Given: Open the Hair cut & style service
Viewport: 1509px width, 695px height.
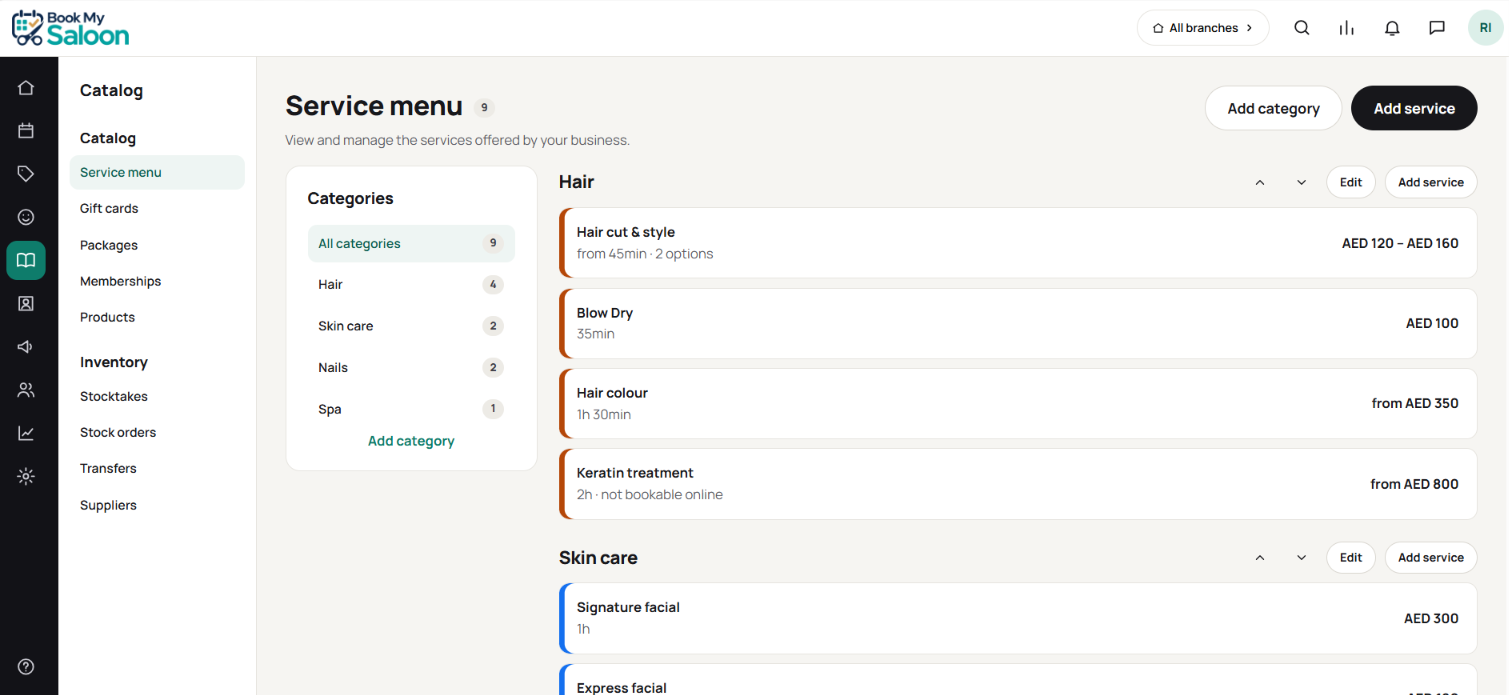Looking at the screenshot, I should point(1018,243).
